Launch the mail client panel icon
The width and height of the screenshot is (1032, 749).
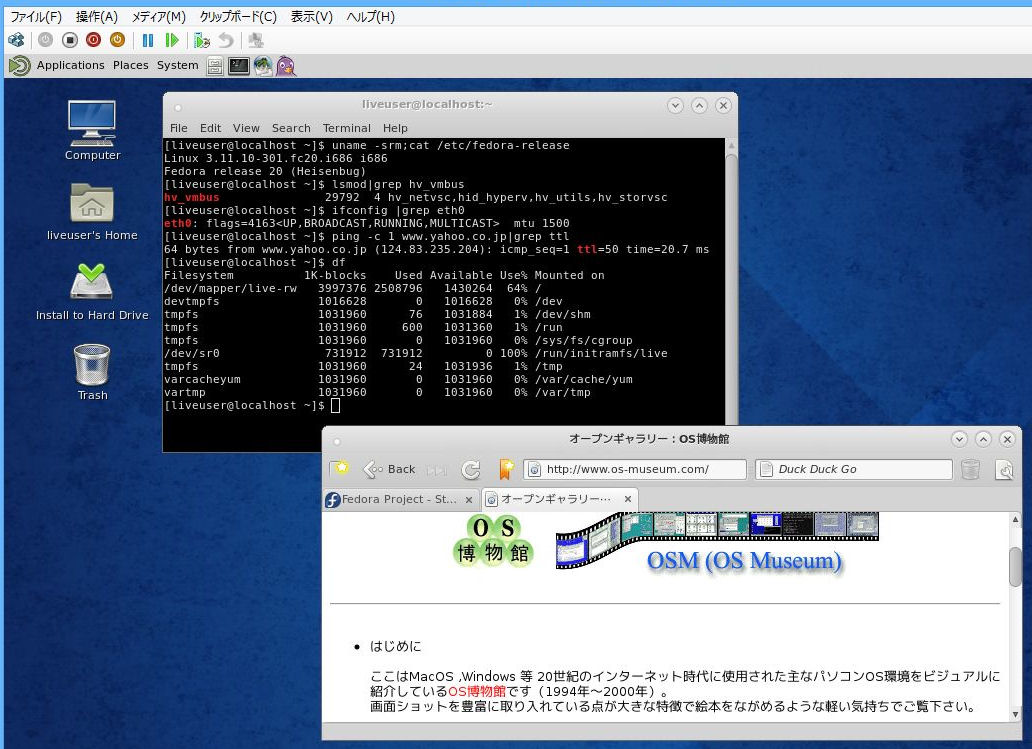coord(263,66)
